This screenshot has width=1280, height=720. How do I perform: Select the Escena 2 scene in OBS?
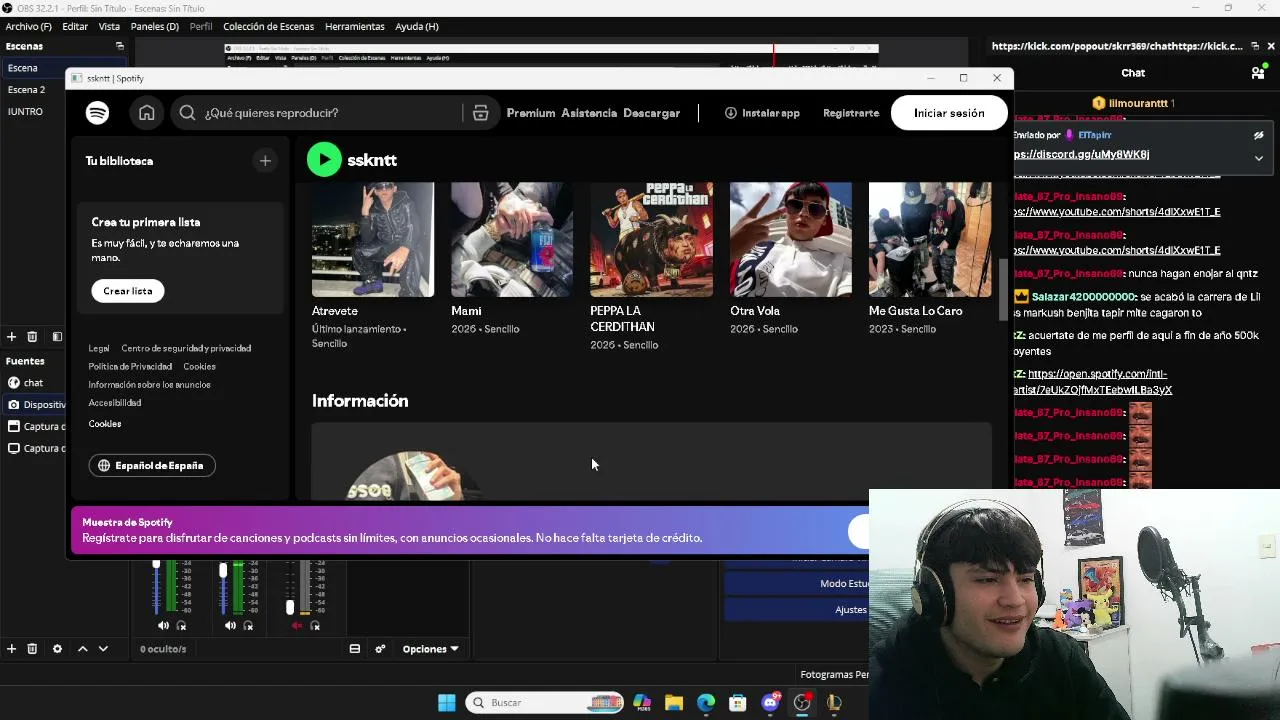click(27, 90)
